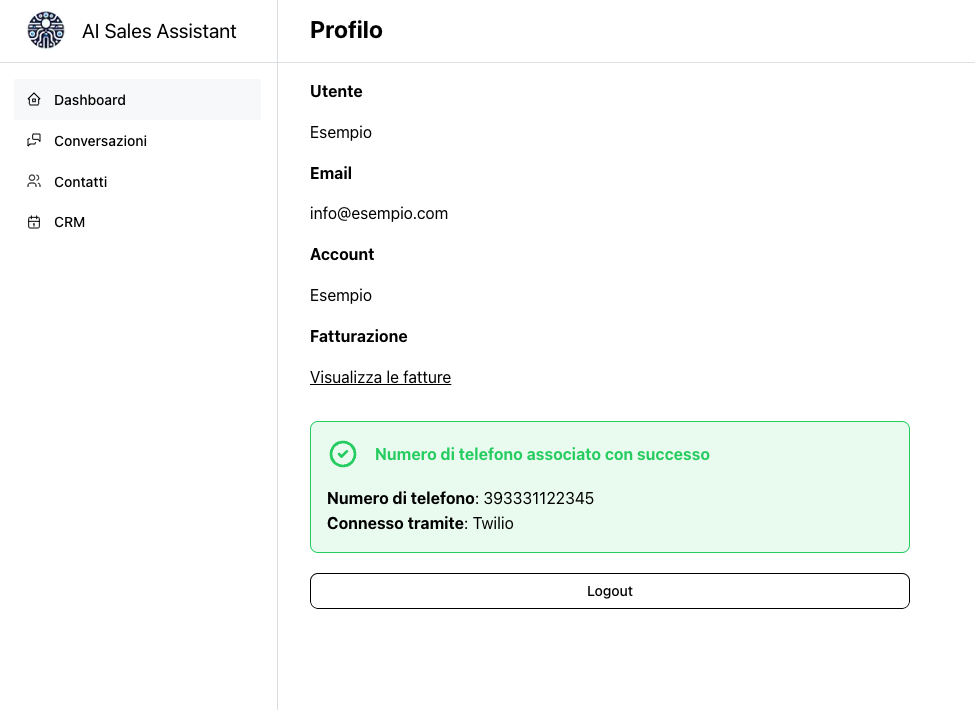Click the AI Sales Assistant logo icon
Viewport: 975px width, 710px height.
pos(46,30)
